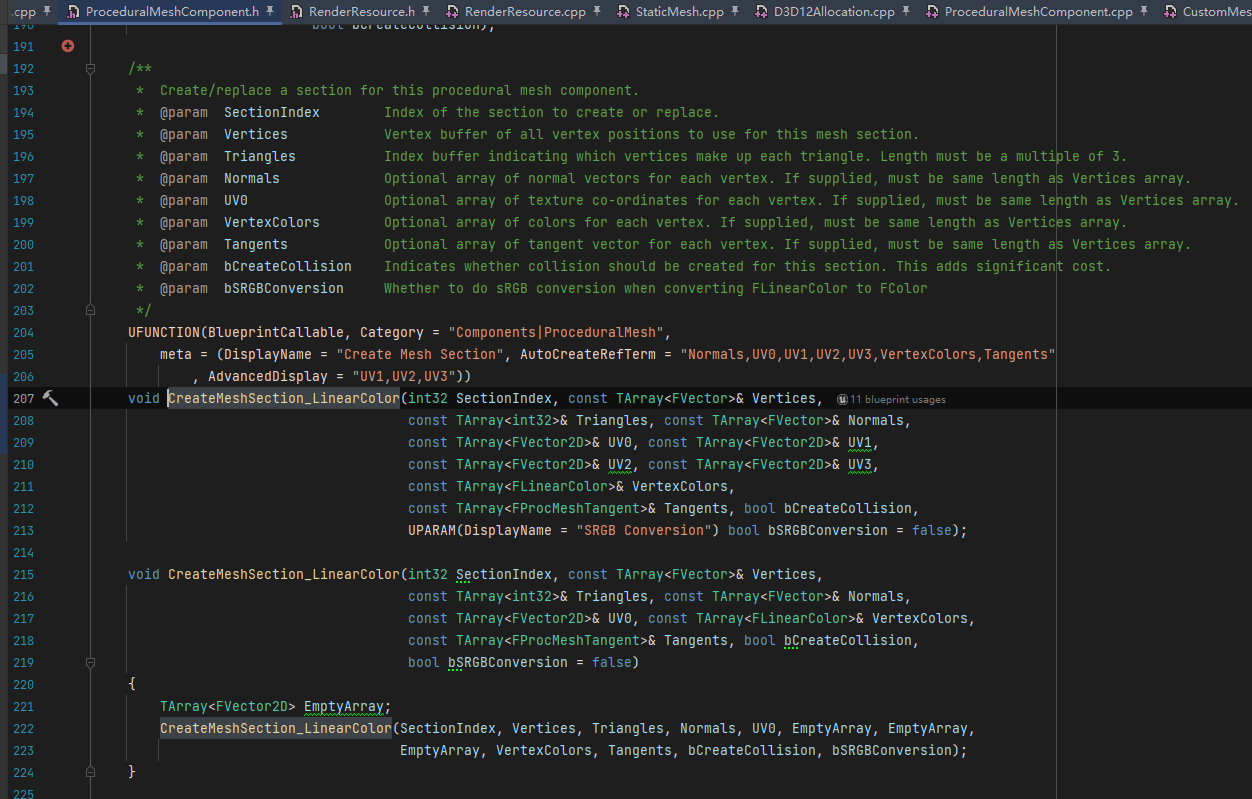Viewport: 1252px width, 799px height.
Task: Click the file icon on StaticMesh.cpp tab
Action: 622,12
